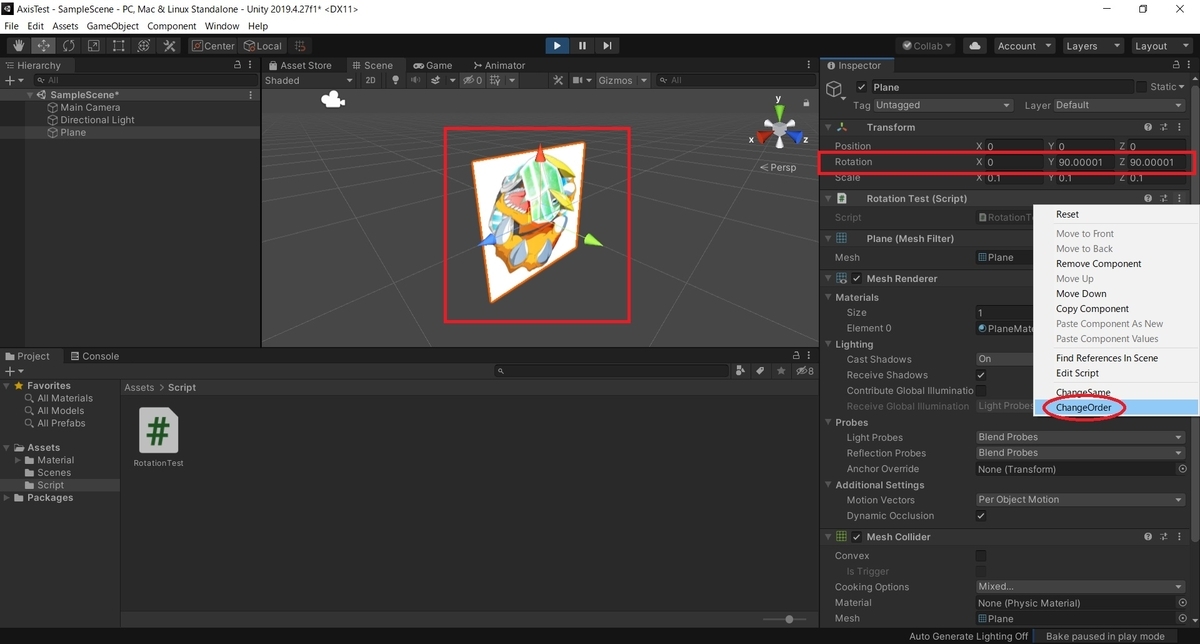Open the Tag dropdown
Viewport: 1200px width, 644px height.
(x=943, y=105)
